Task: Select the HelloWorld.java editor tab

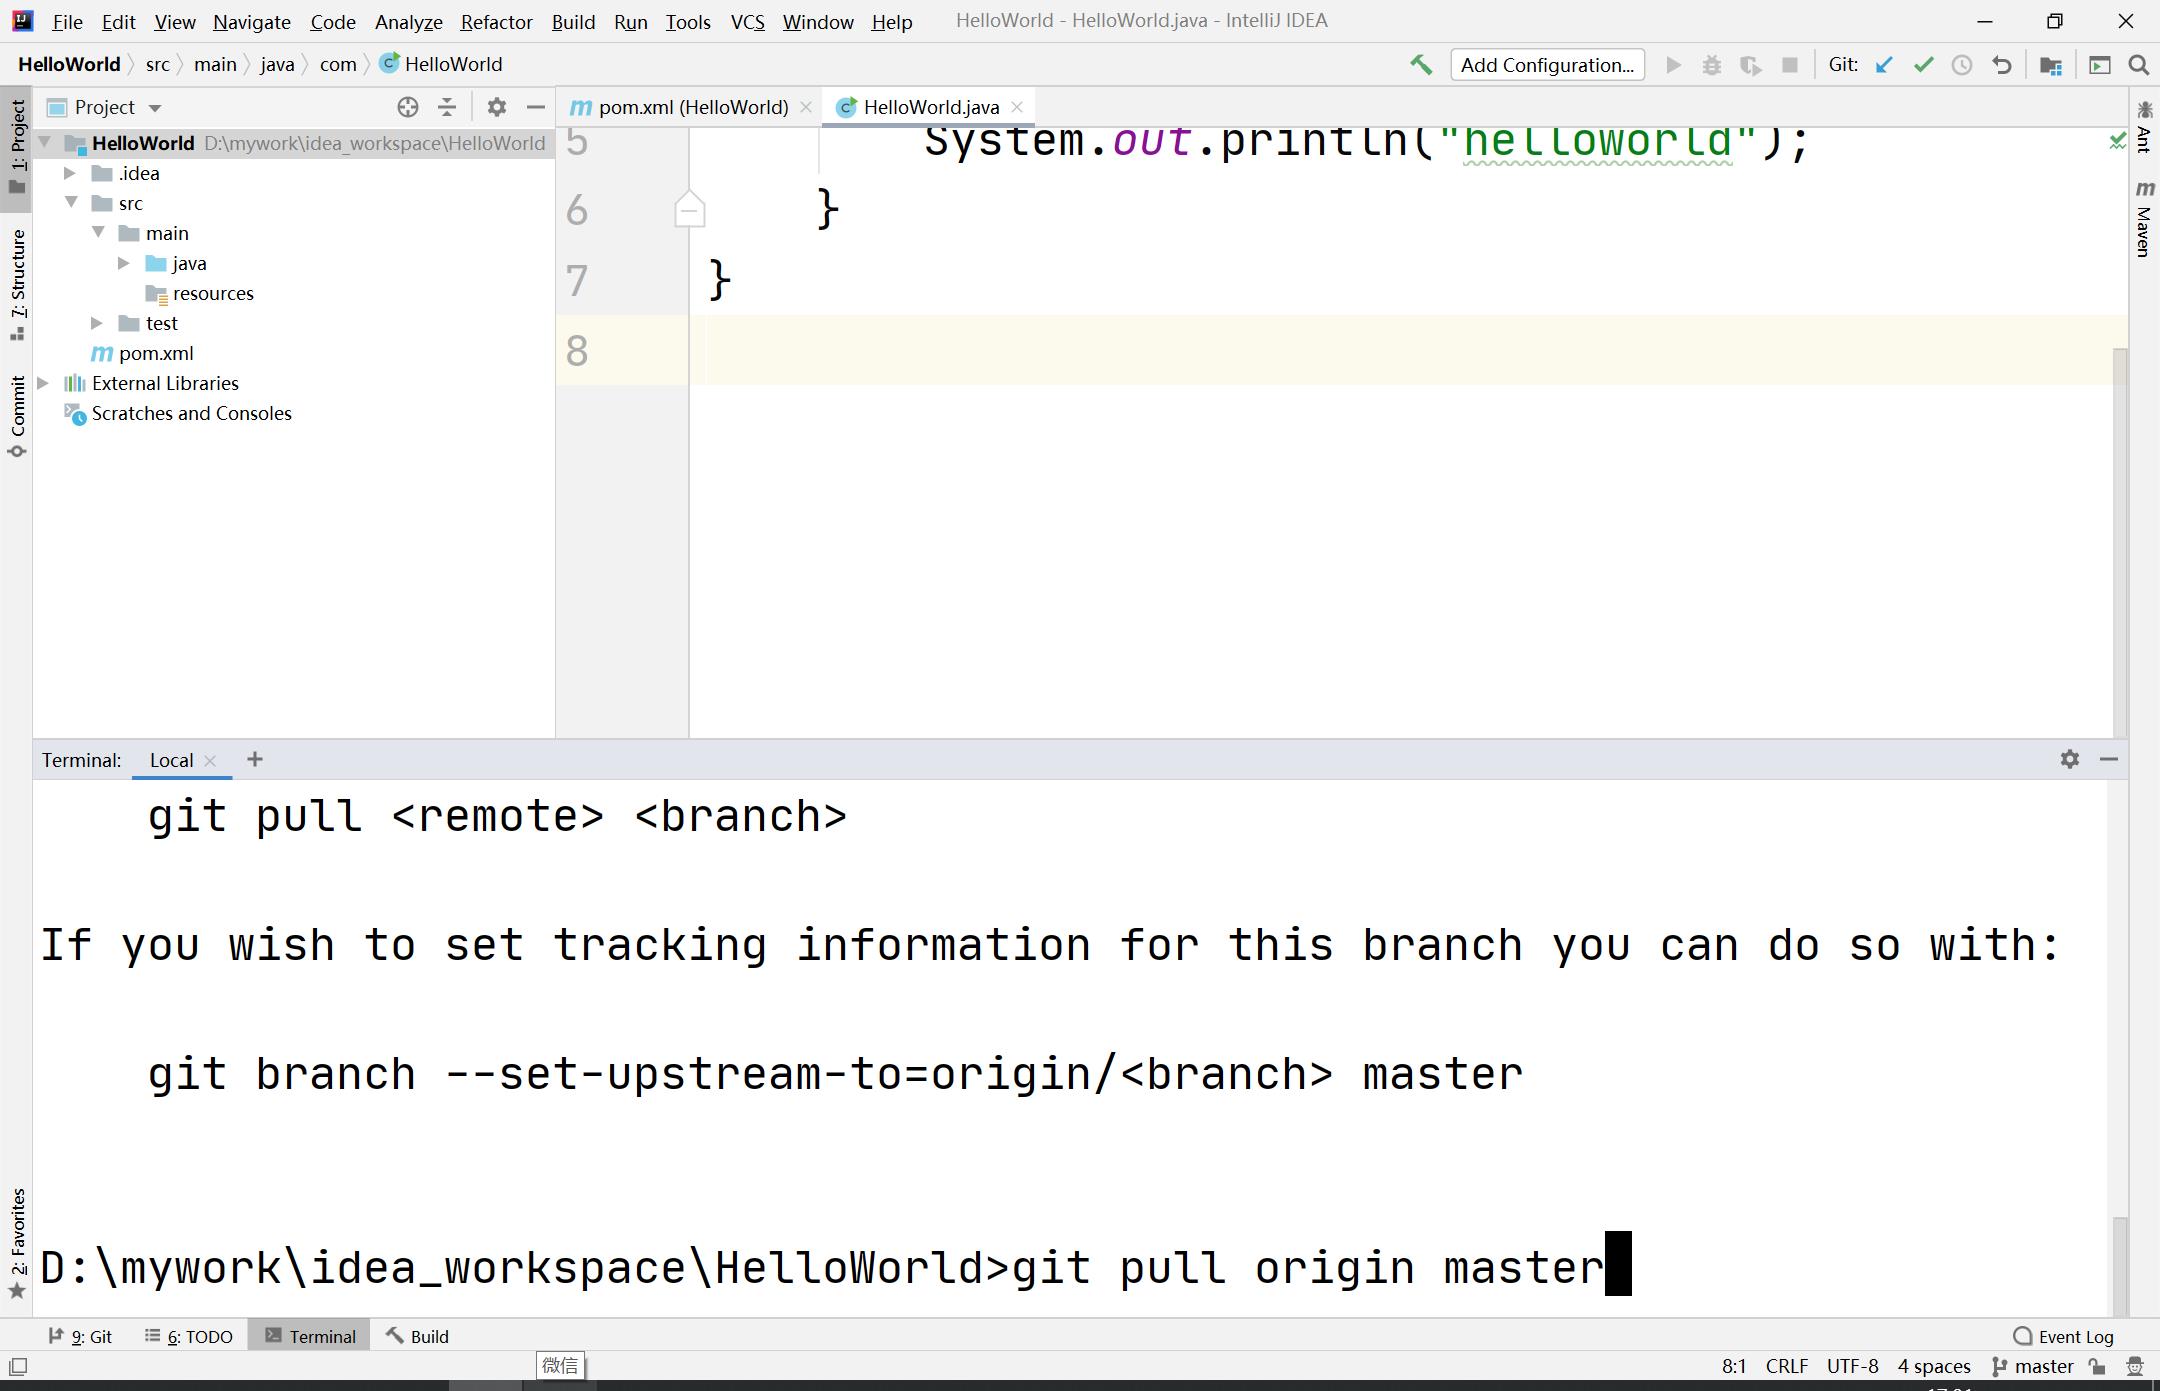Action: coord(929,105)
